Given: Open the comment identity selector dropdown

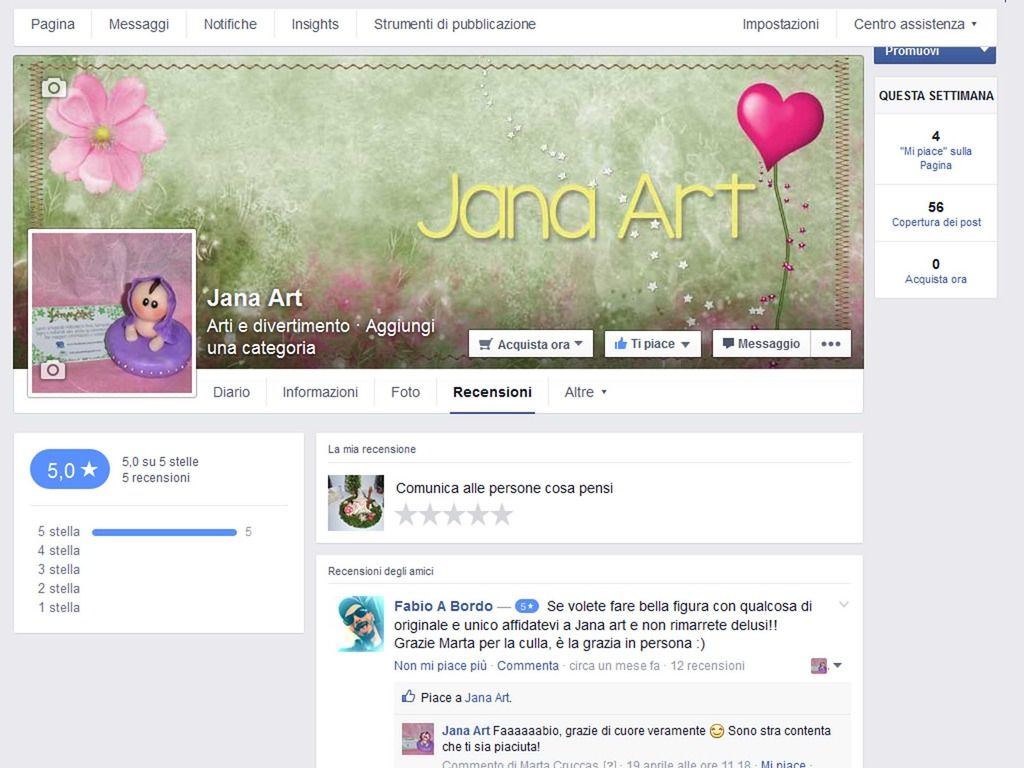Looking at the screenshot, I should (826, 666).
